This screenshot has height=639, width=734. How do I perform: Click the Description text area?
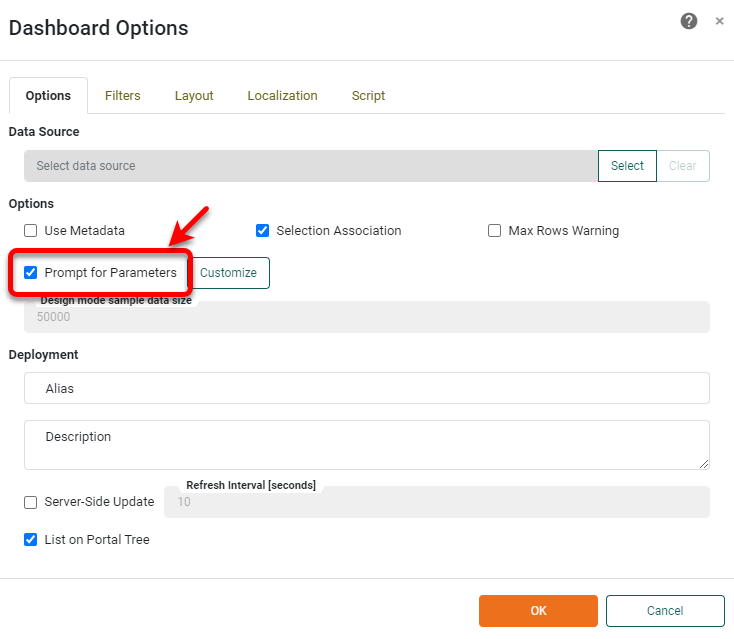pos(366,444)
